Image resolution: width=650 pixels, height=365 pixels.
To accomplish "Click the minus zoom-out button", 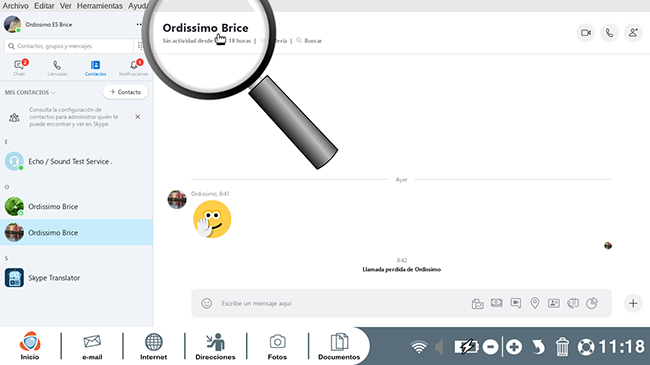I will [490, 347].
